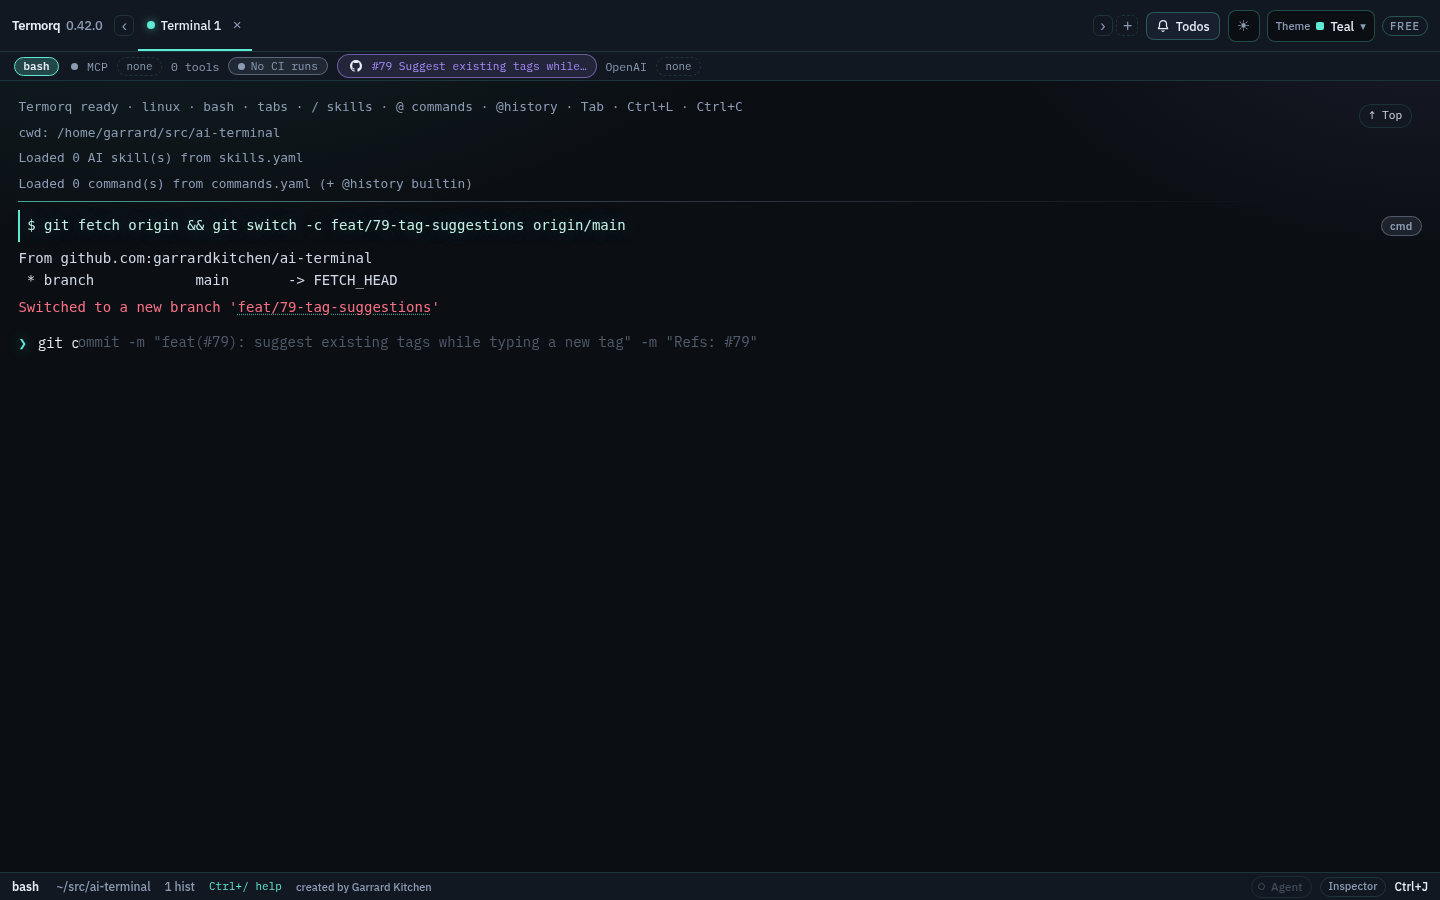
Task: Toggle light/dark mode sun icon
Action: click(x=1243, y=26)
